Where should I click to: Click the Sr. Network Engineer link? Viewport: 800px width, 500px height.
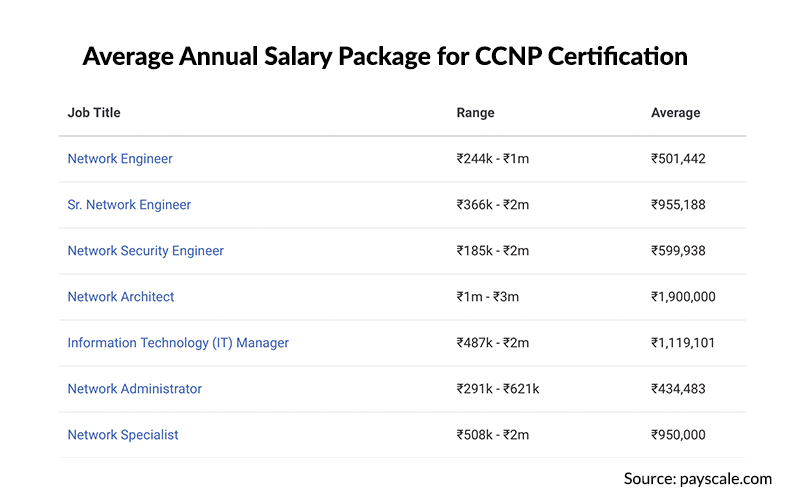click(x=129, y=205)
